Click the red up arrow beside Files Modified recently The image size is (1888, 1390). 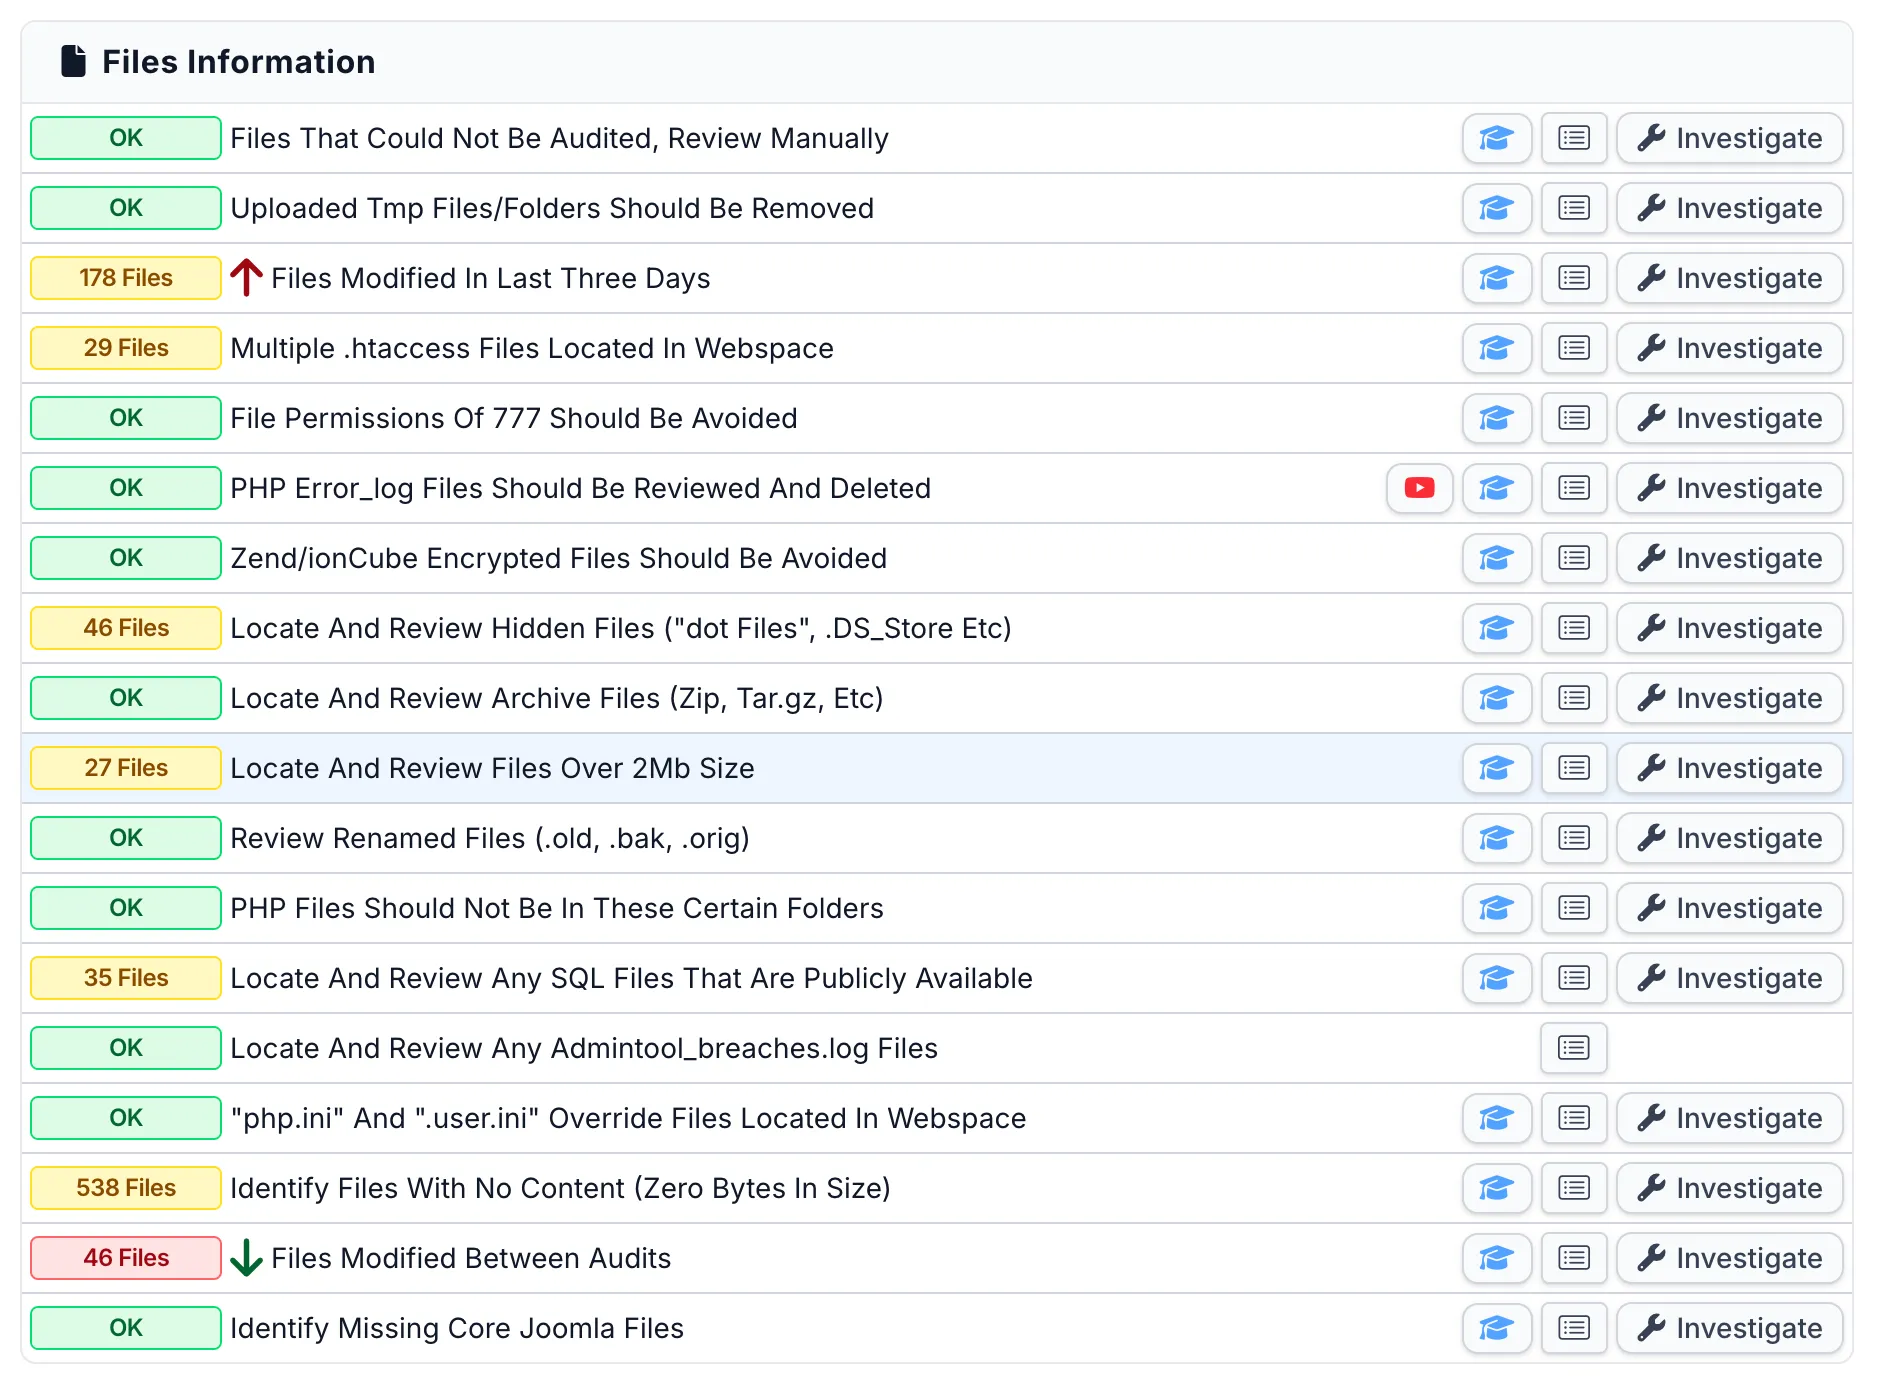click(x=245, y=277)
